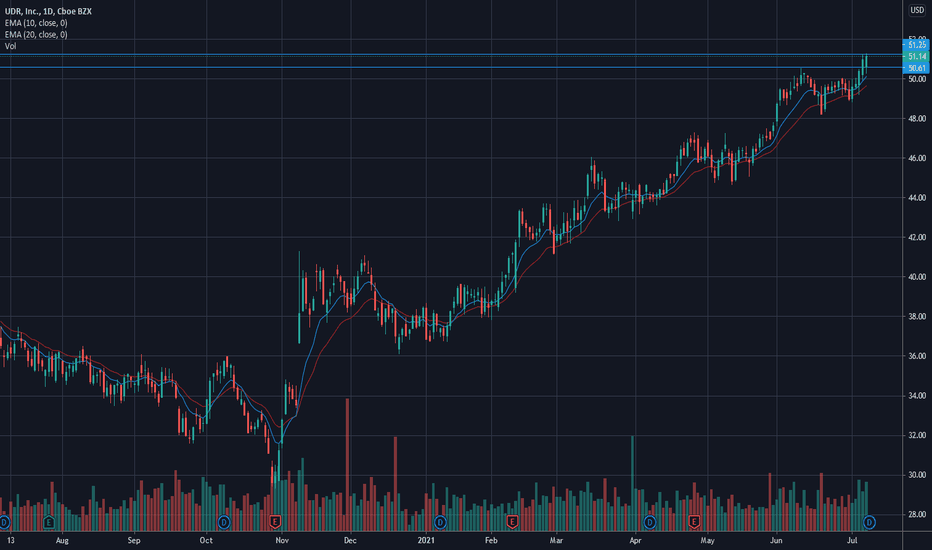Click the dividend D marker in July 2021
Image resolution: width=932 pixels, height=550 pixels.
869,523
